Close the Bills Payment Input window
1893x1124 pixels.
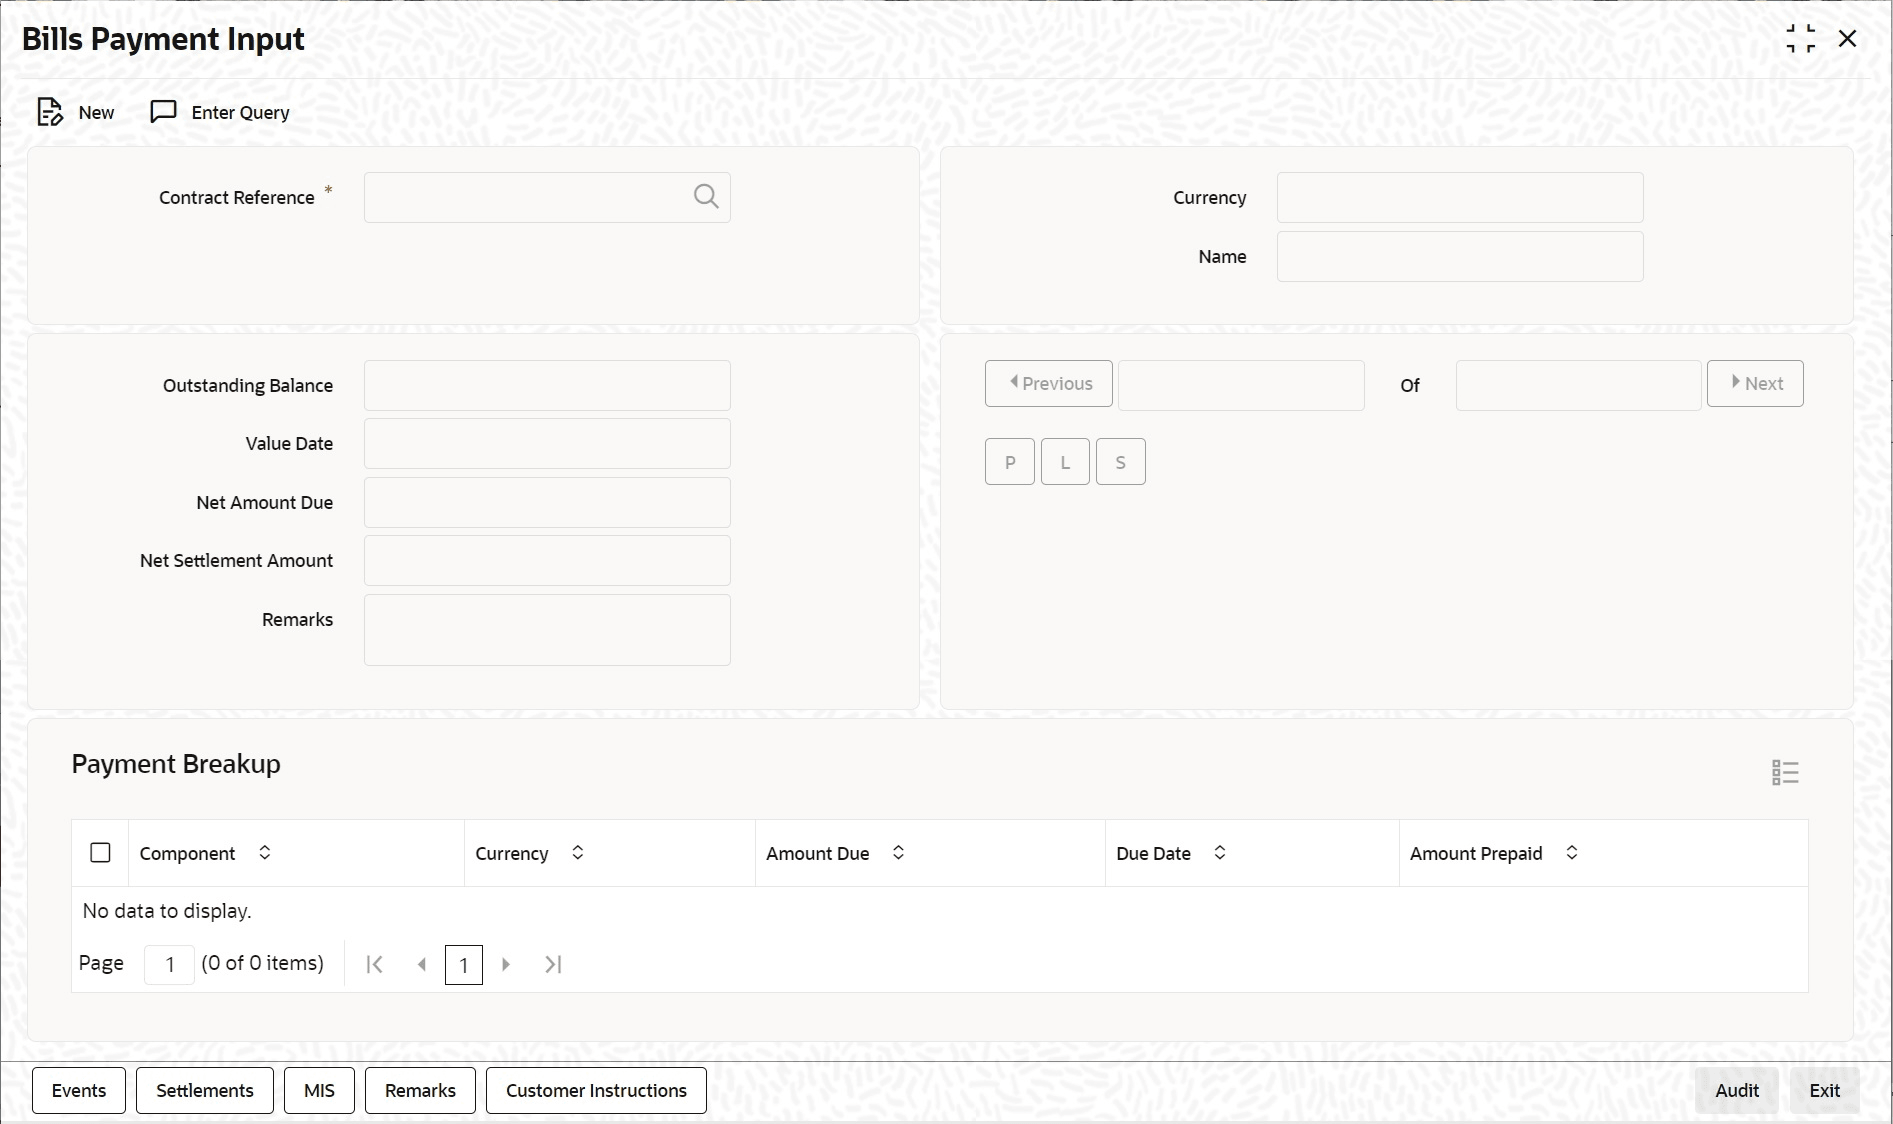1847,39
